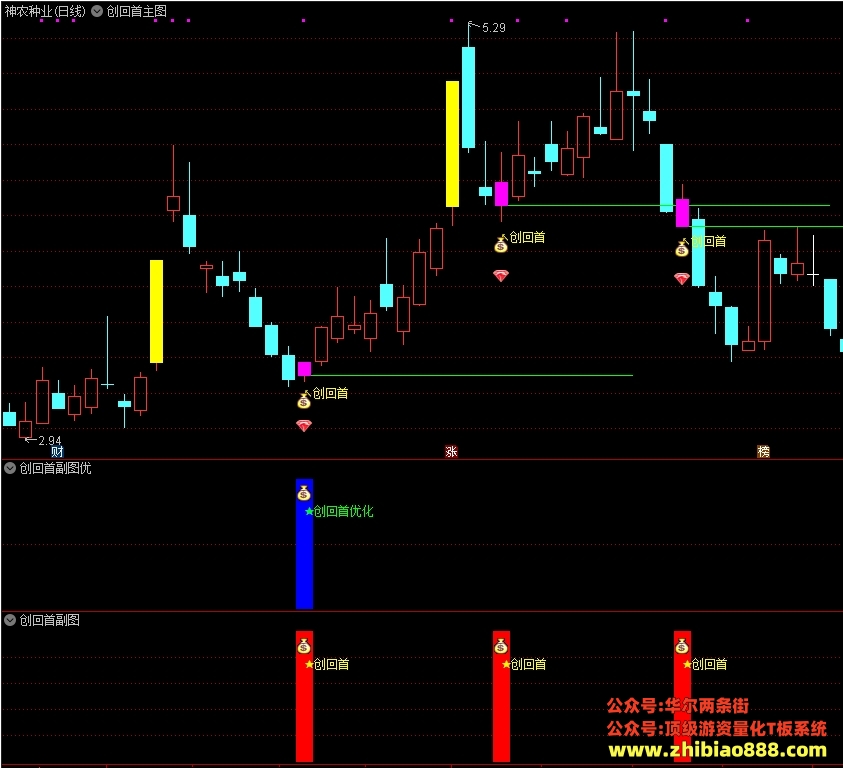
Task: Click the 创回首主图 indicator name
Action: click(x=137, y=11)
